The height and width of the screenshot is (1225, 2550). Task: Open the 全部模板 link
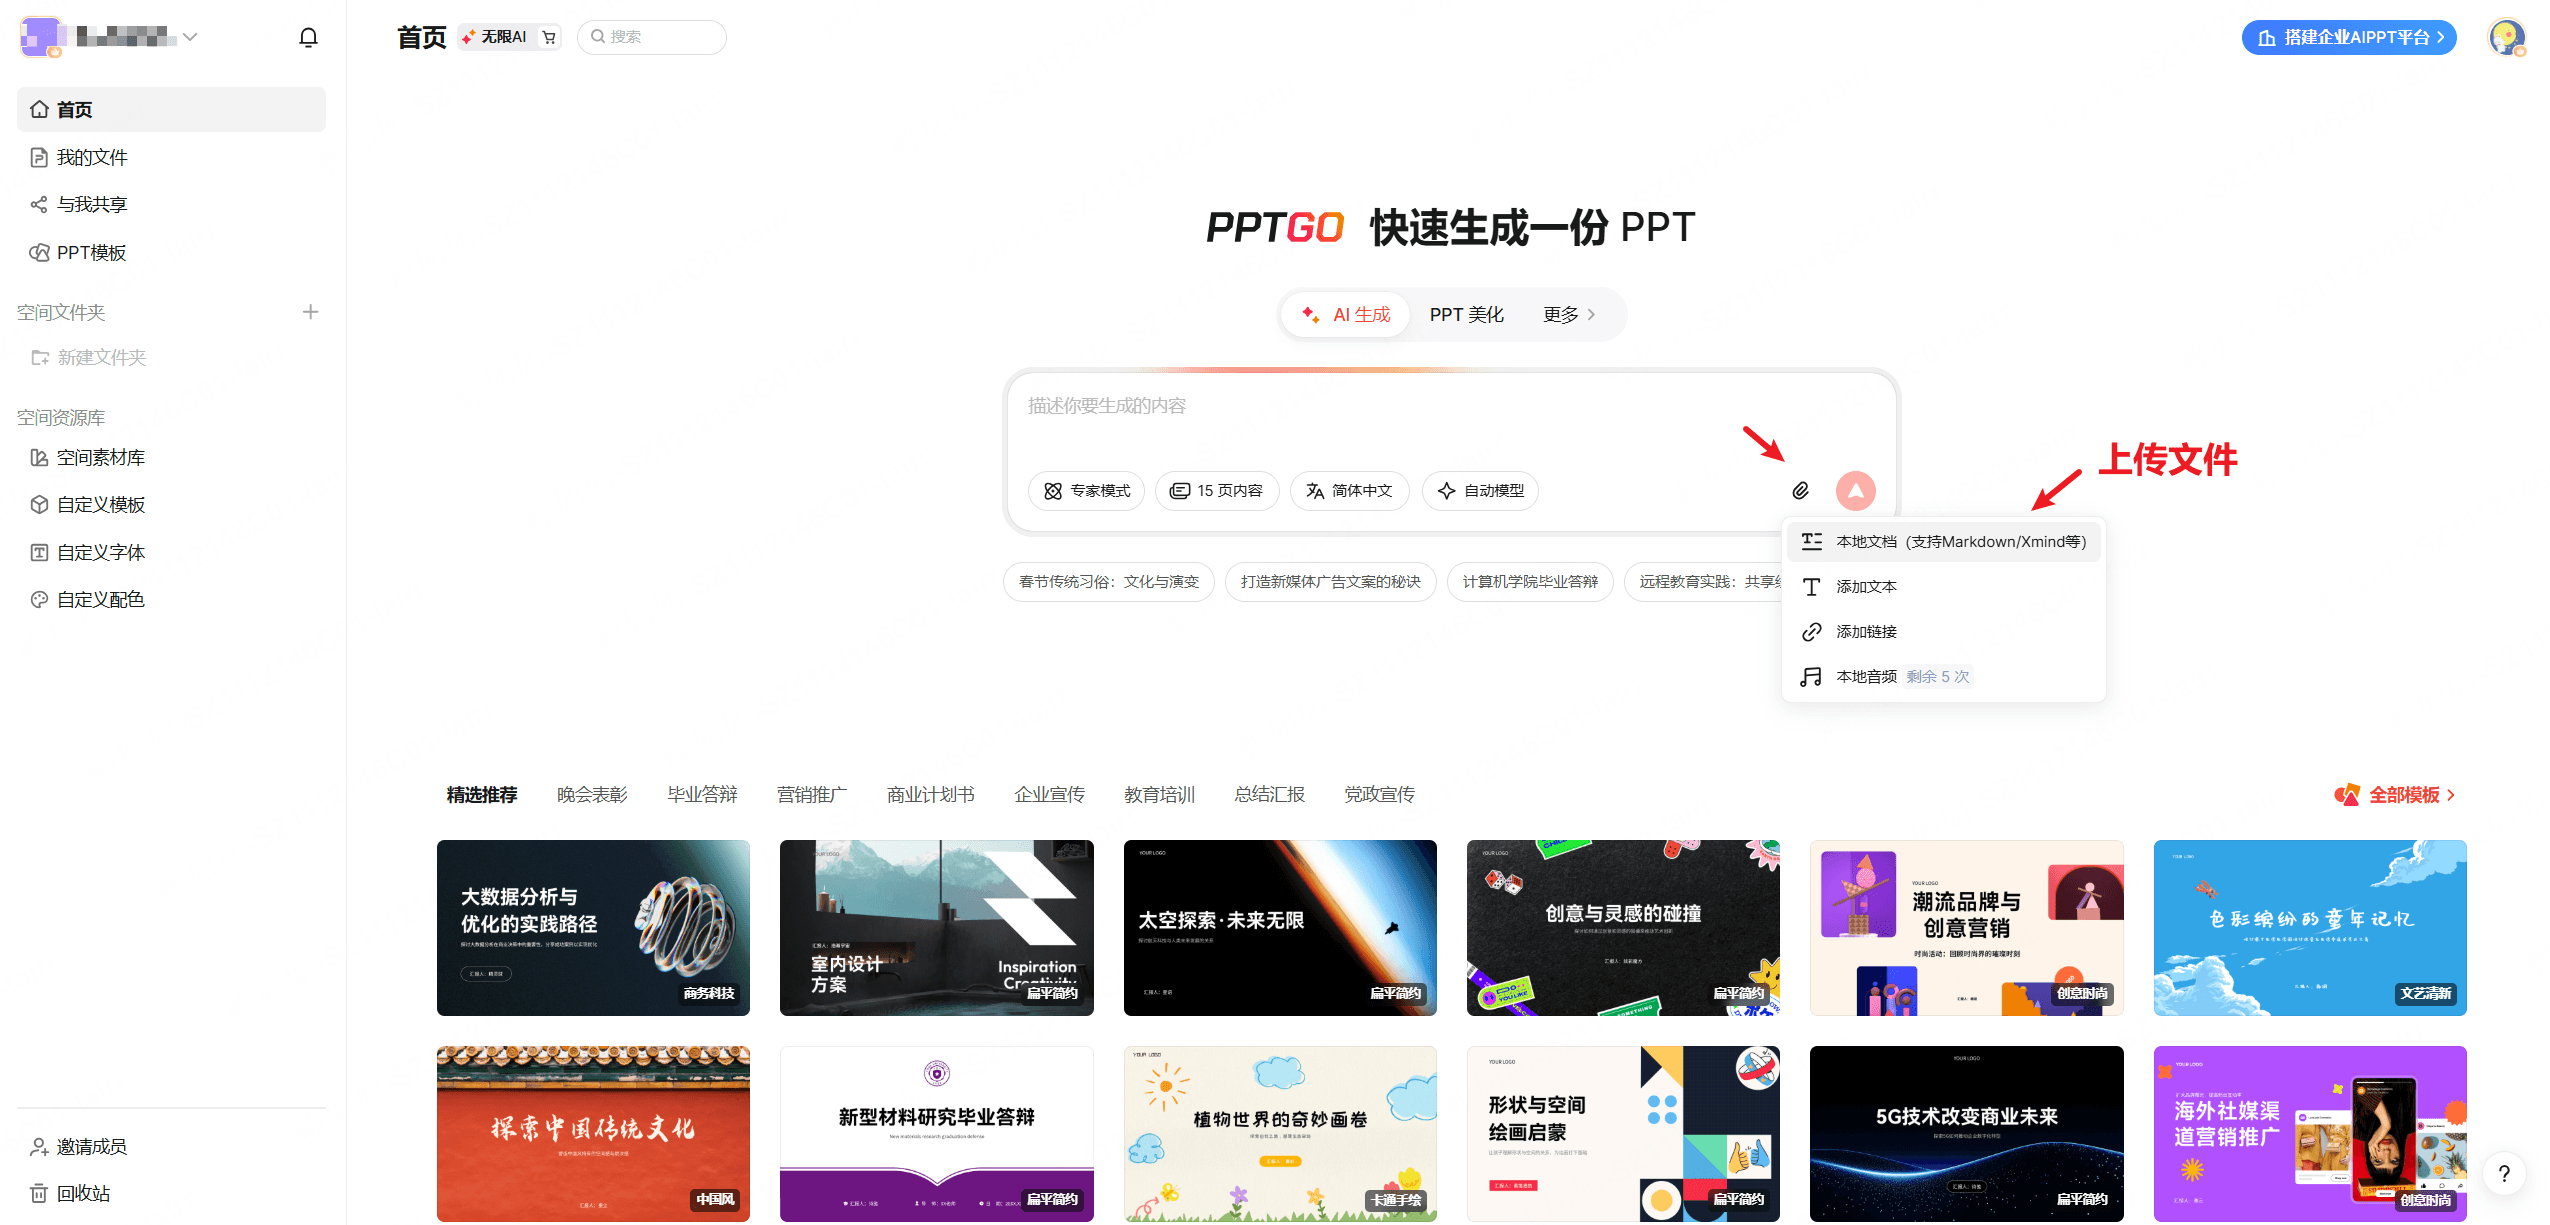[x=2404, y=794]
